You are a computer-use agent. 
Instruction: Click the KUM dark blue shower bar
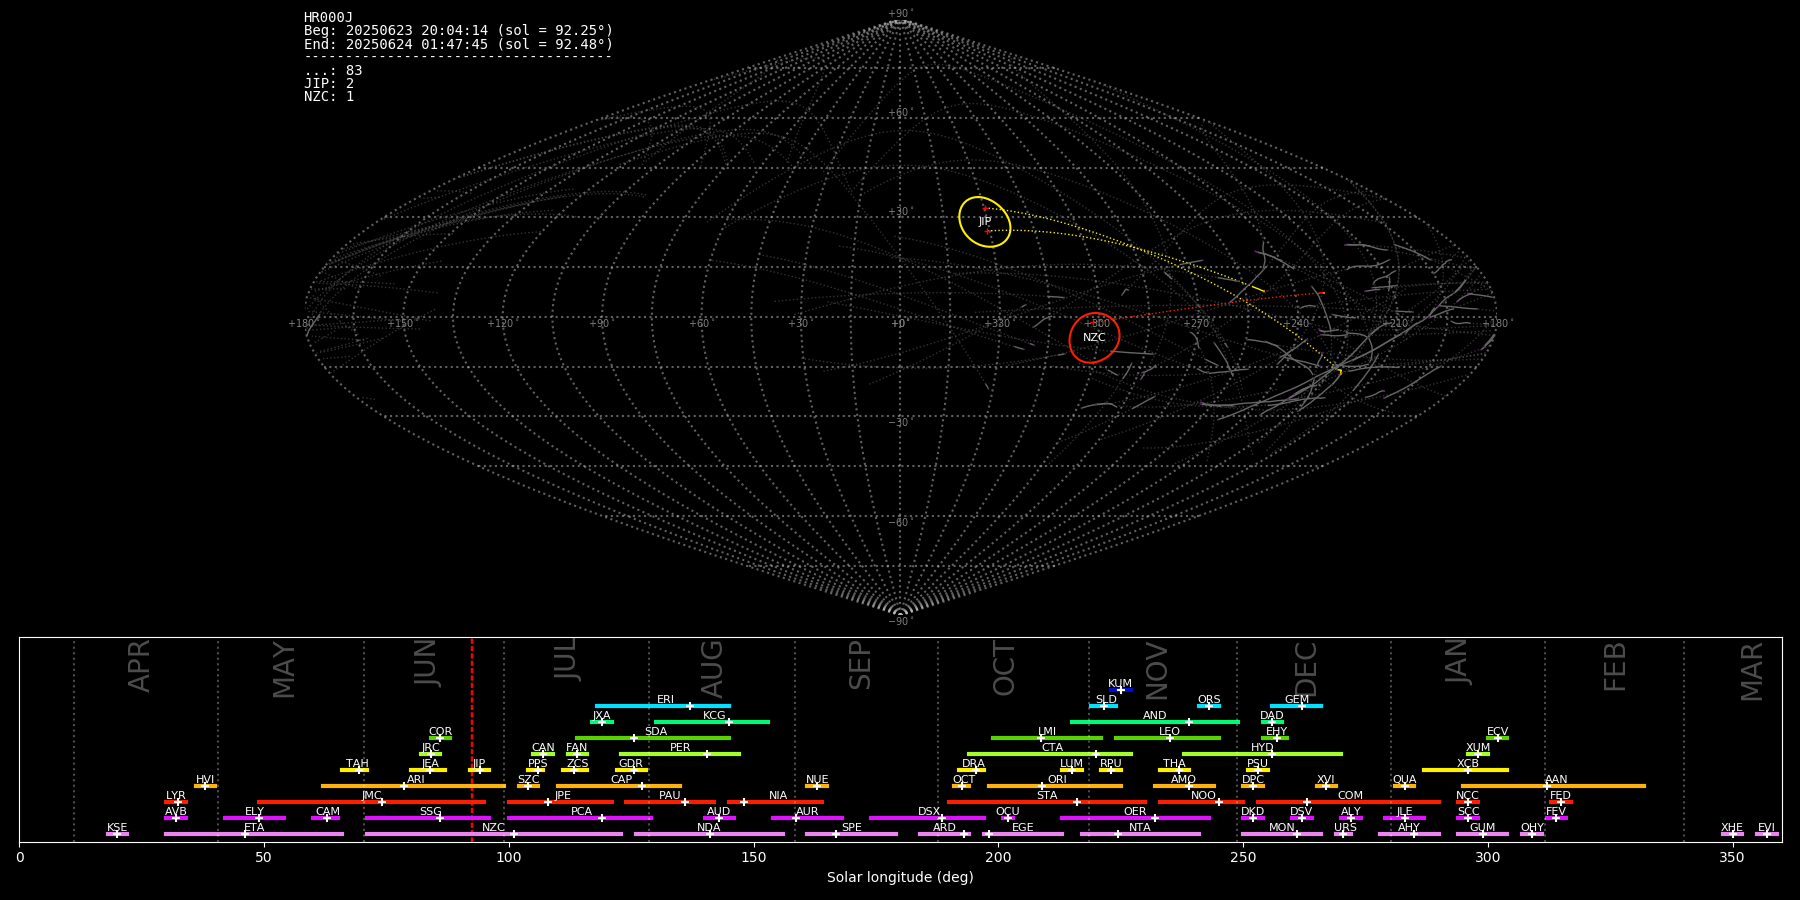click(1120, 690)
